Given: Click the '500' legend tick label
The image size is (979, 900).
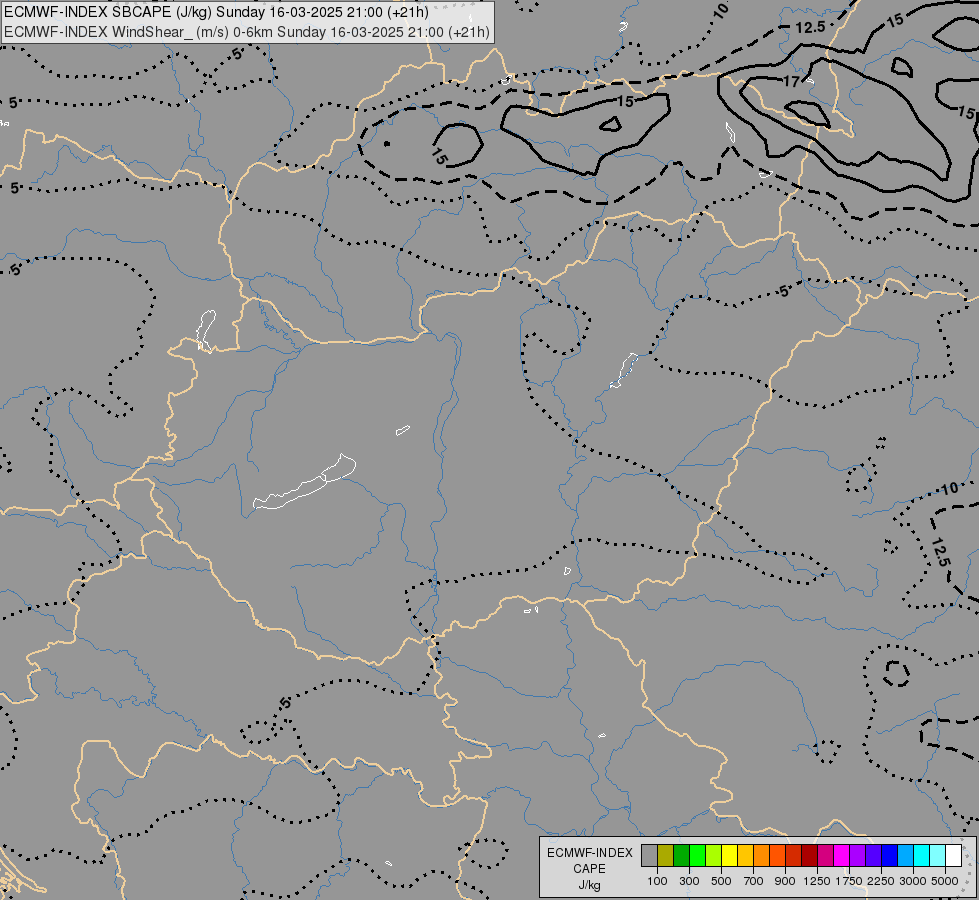Looking at the screenshot, I should click(x=721, y=881).
